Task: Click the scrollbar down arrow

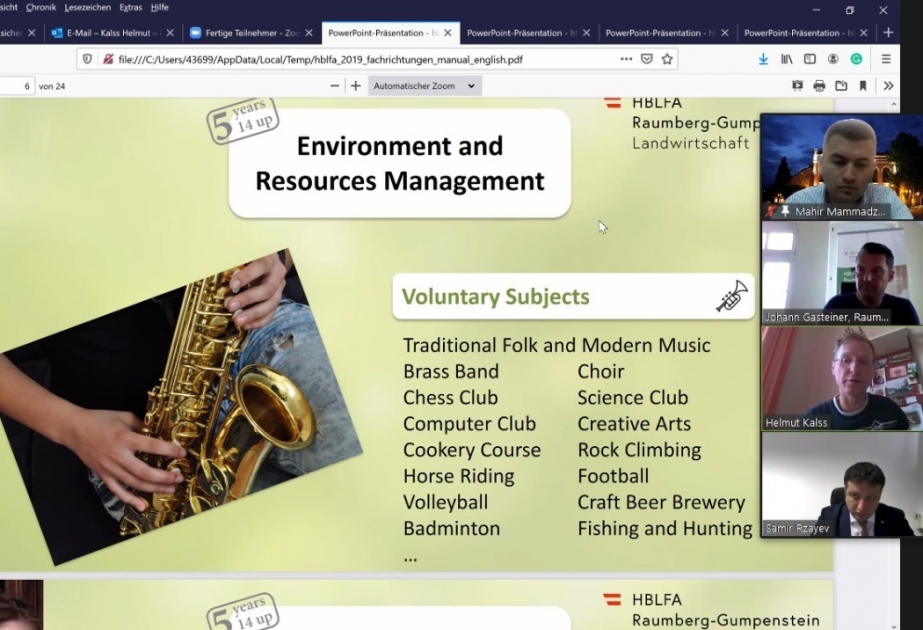Action: tap(894, 625)
